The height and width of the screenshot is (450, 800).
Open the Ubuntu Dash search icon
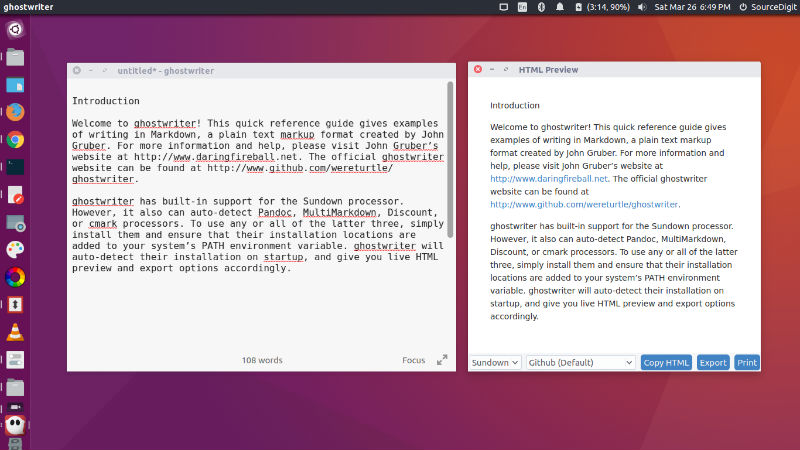pos(15,30)
